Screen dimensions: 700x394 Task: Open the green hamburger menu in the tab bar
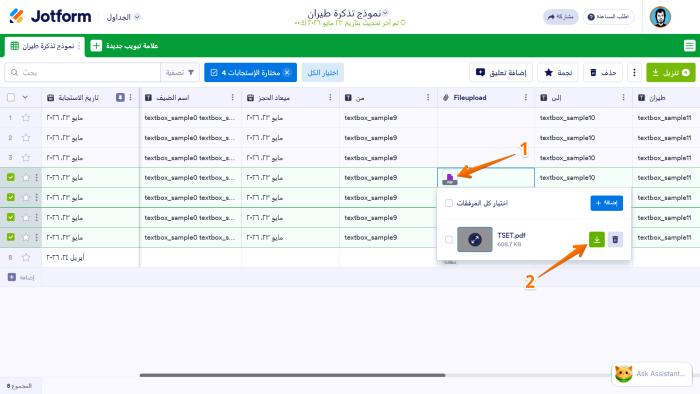[x=689, y=46]
